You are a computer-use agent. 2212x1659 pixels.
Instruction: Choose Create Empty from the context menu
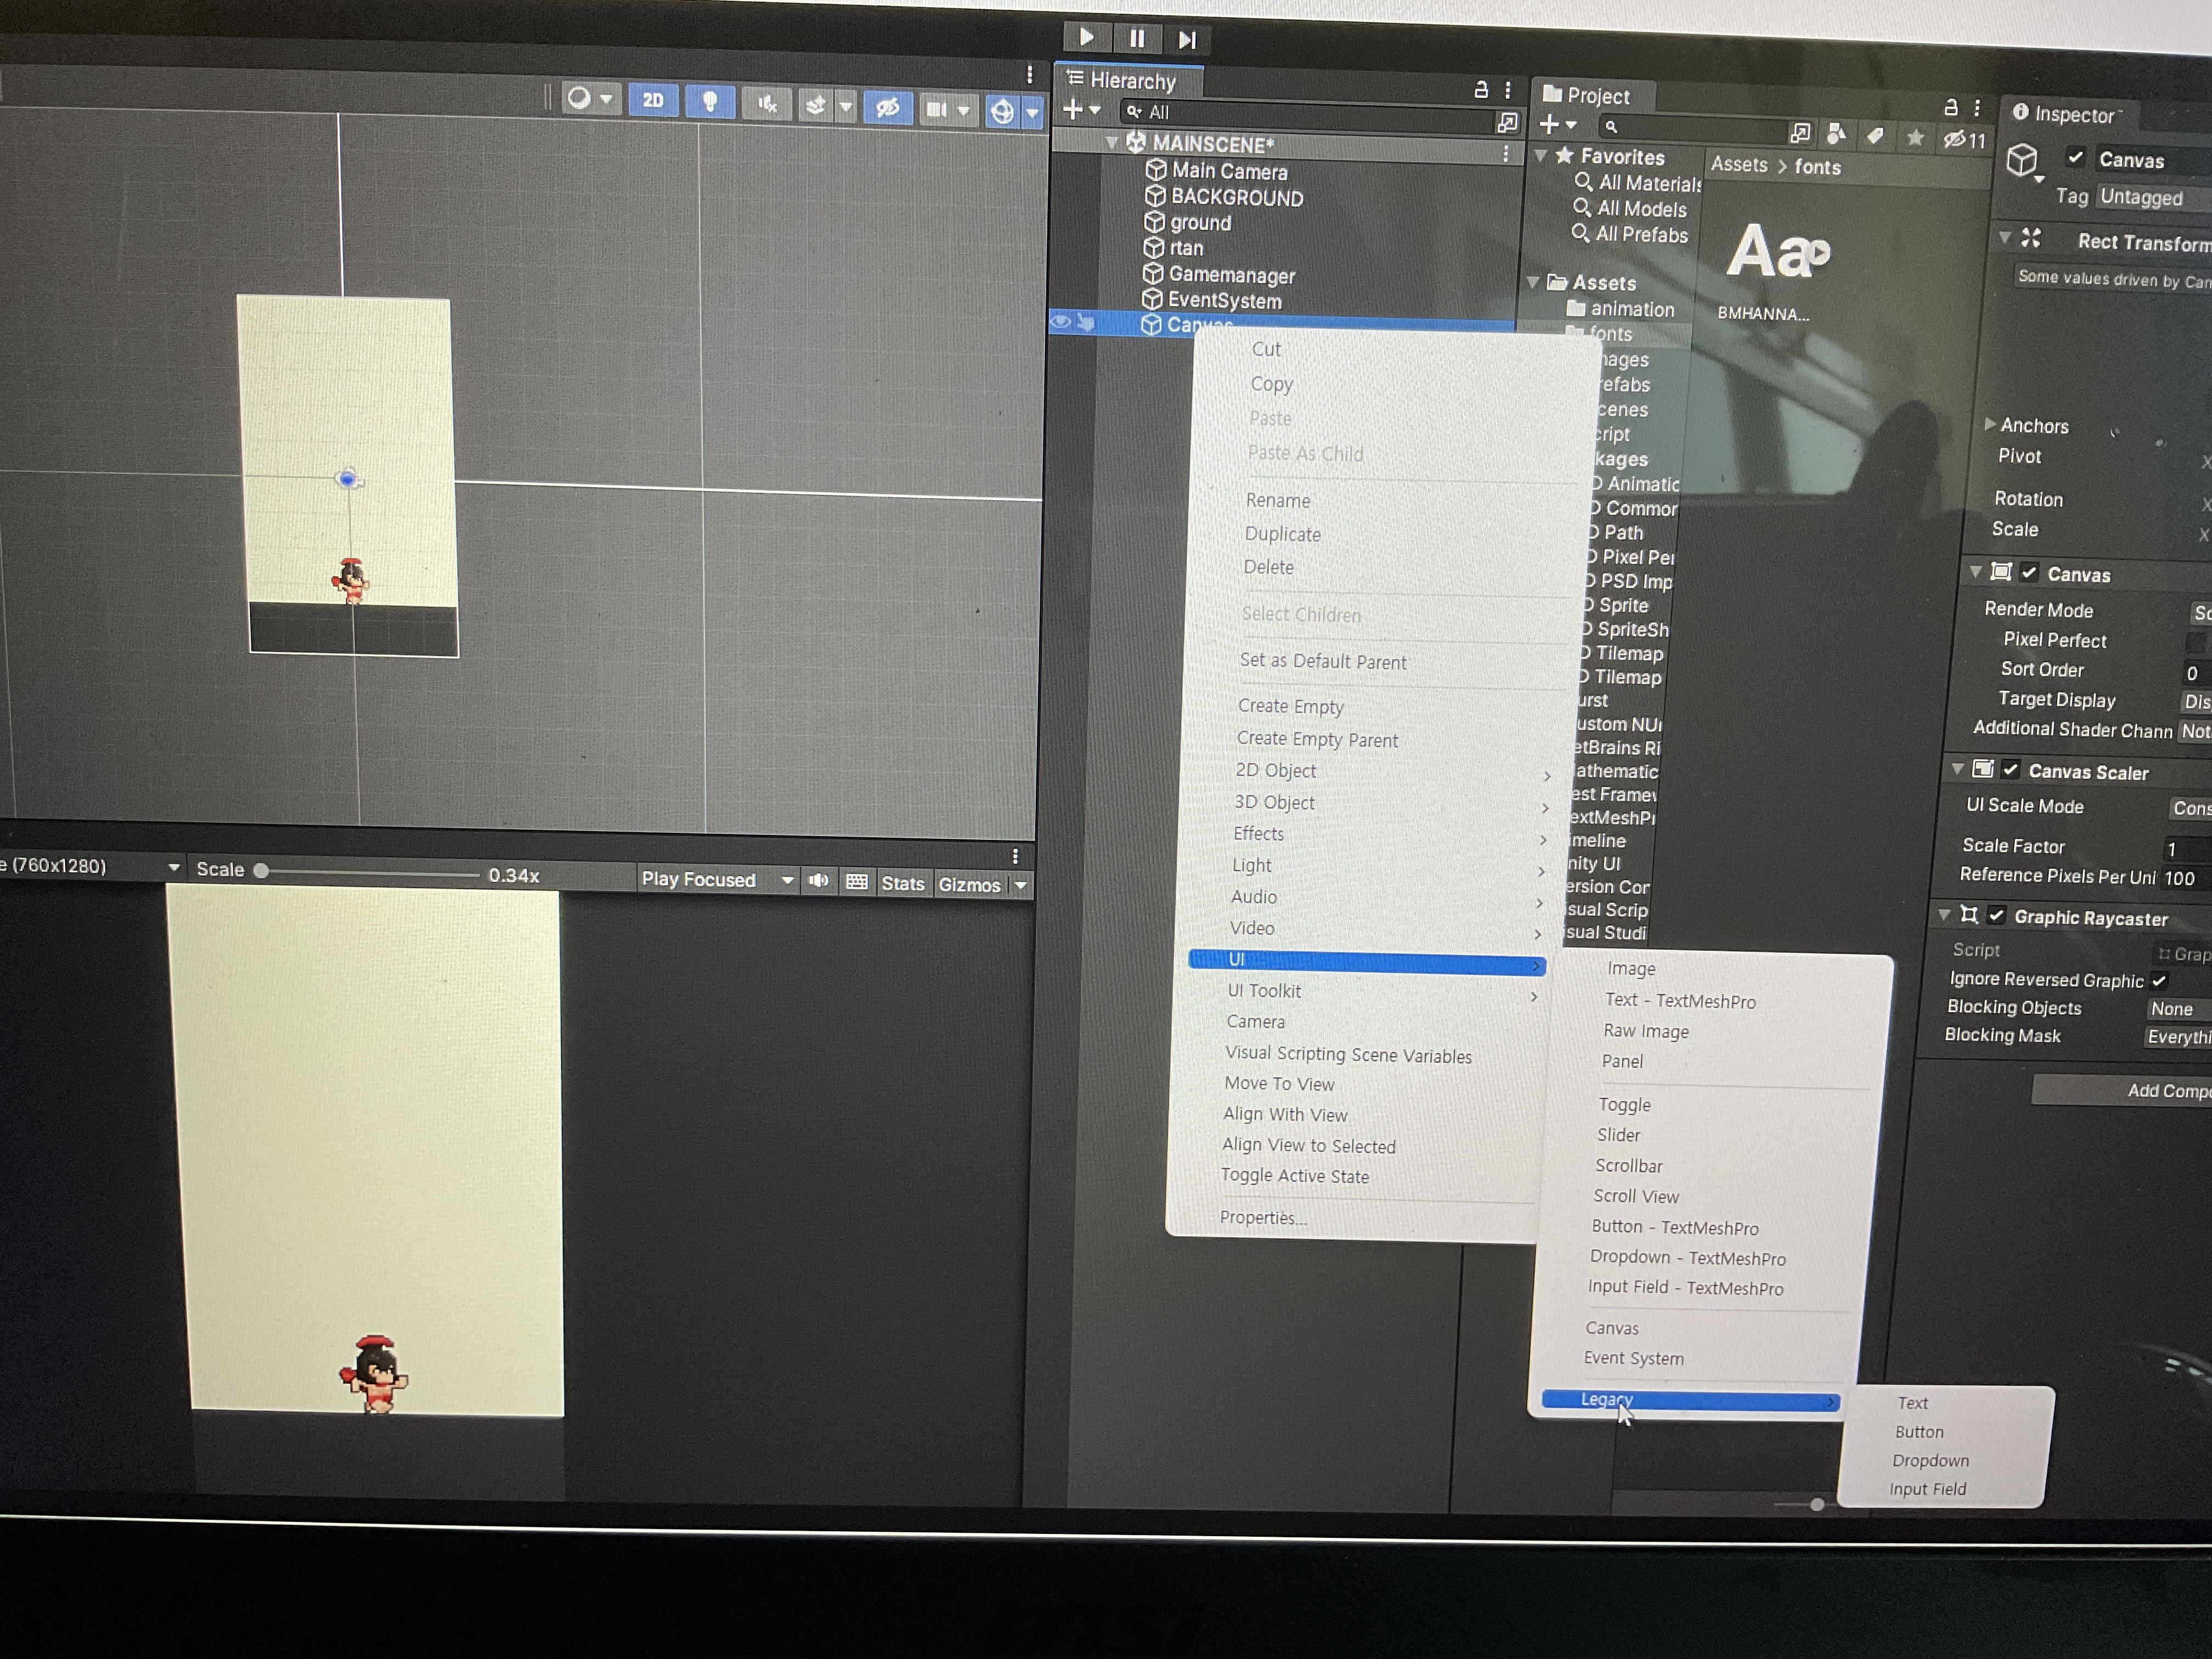click(x=1291, y=706)
